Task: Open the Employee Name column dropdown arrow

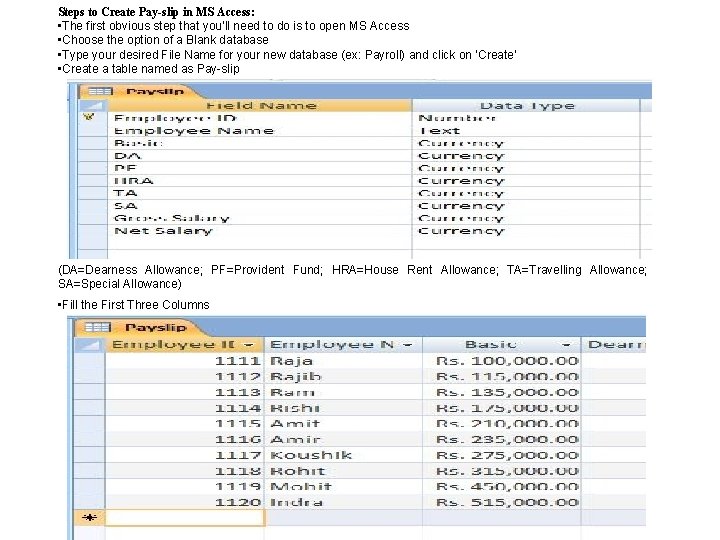Action: (407, 345)
